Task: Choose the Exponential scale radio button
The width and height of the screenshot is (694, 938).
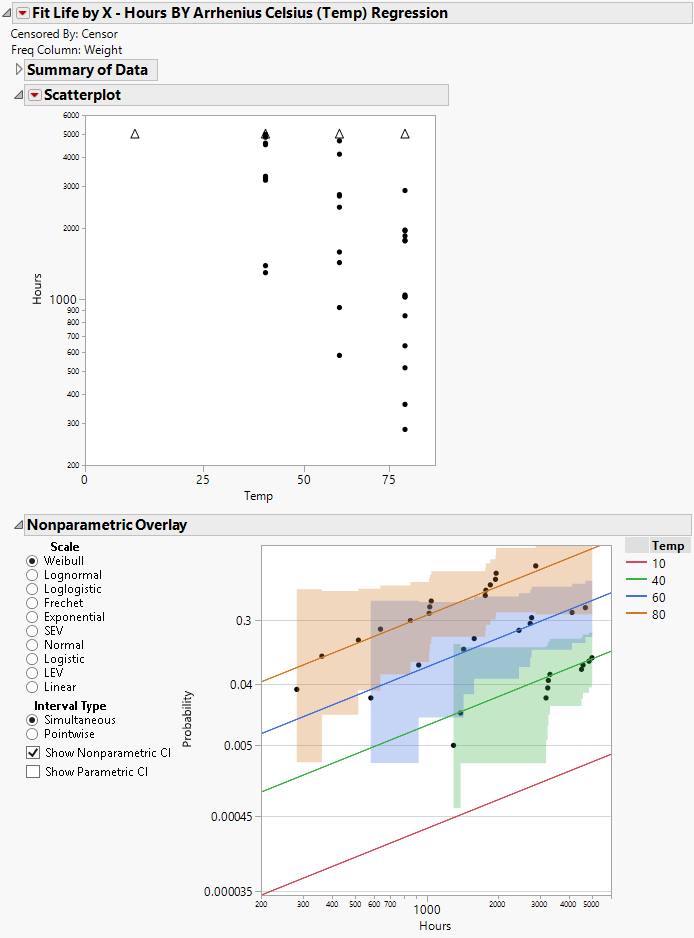Action: [33, 617]
